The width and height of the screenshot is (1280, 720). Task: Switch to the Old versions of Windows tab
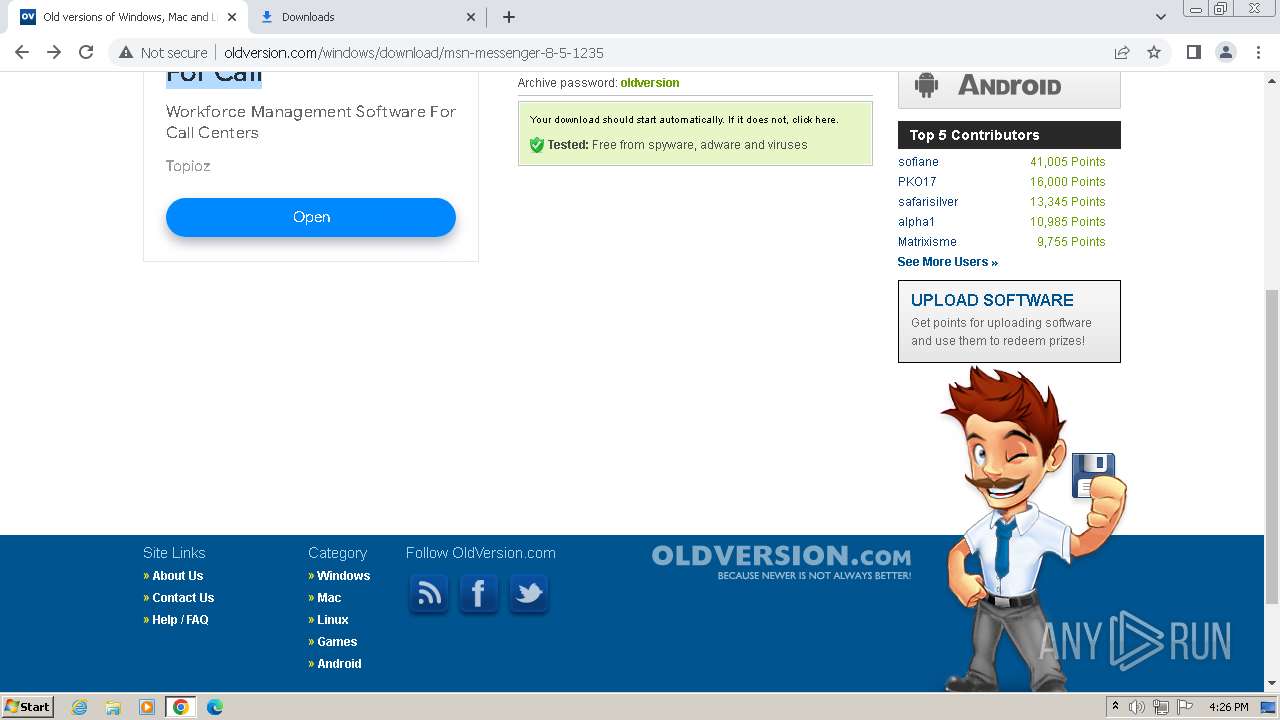point(127,17)
